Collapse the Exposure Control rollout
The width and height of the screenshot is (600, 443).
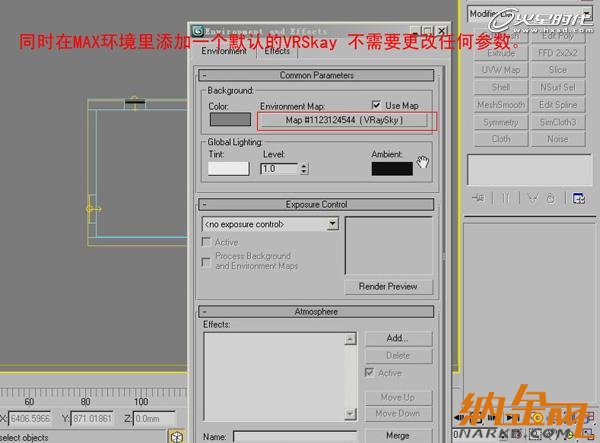coord(316,204)
